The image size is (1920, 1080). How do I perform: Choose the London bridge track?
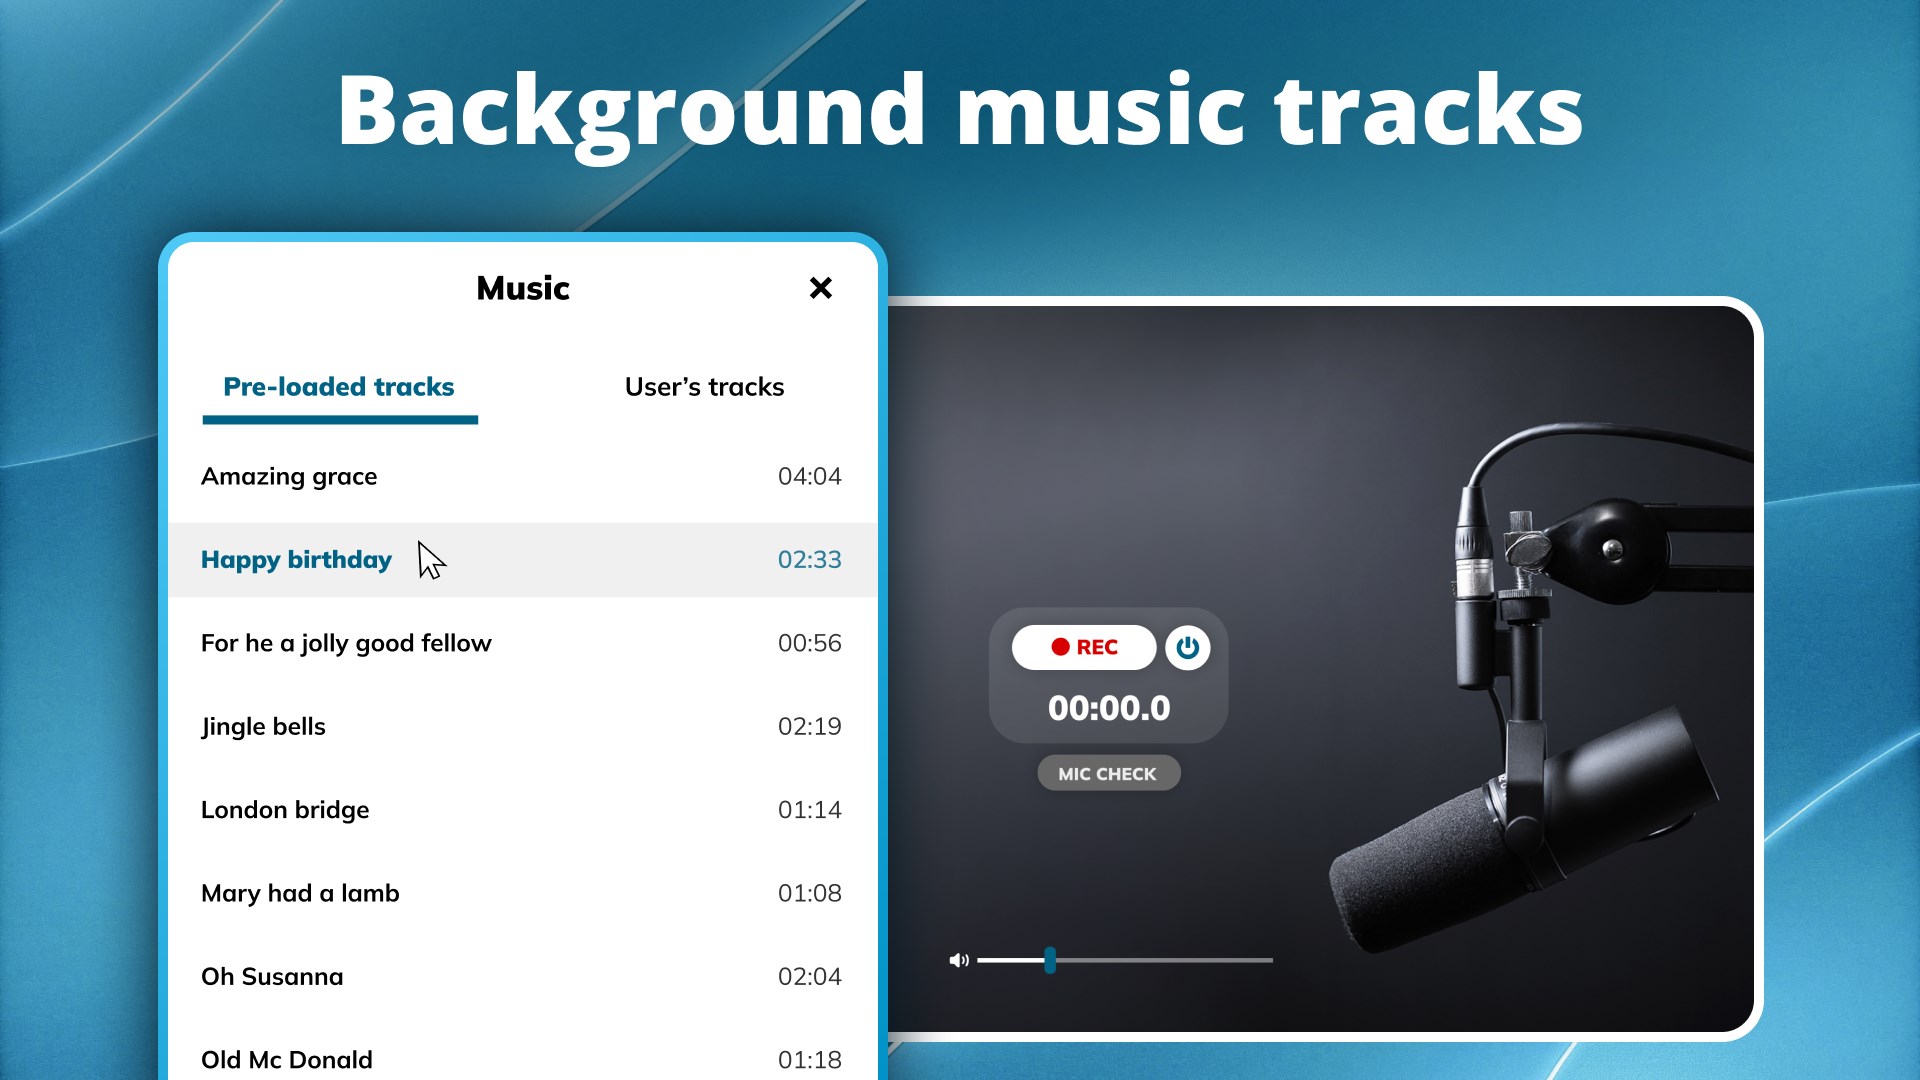tap(285, 810)
